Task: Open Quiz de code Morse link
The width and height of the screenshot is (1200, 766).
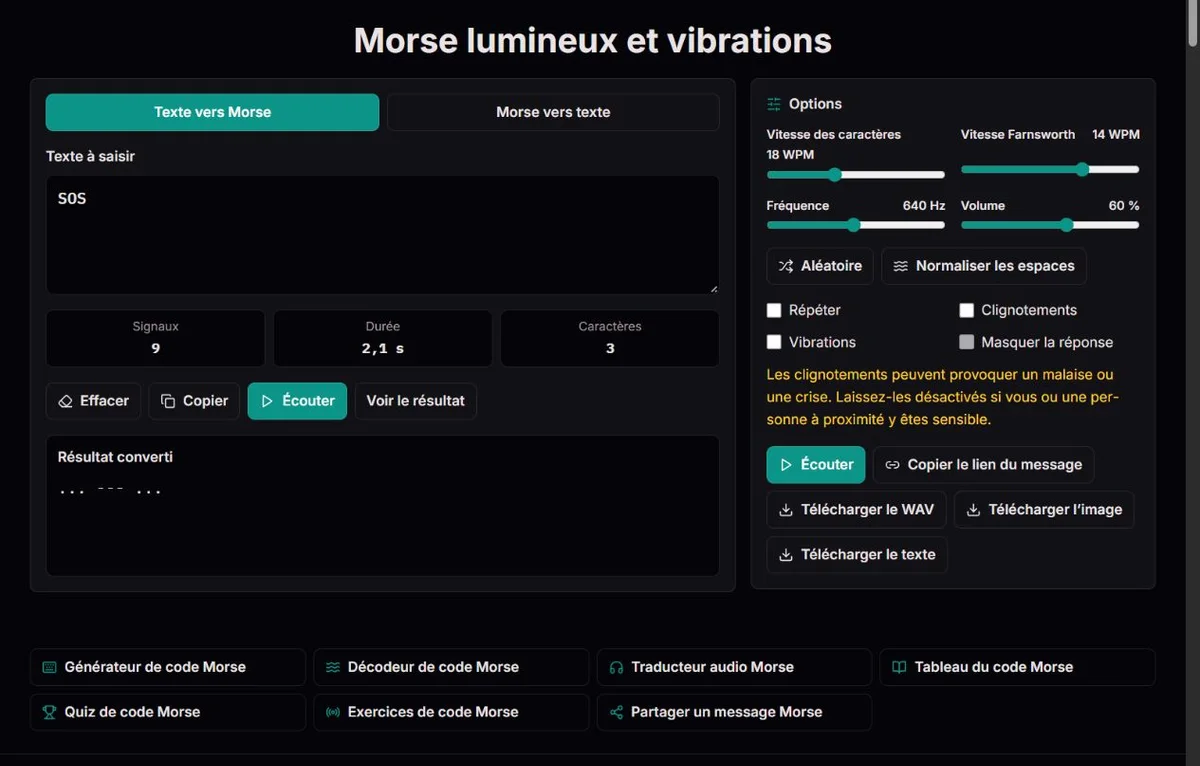Action: (x=168, y=712)
